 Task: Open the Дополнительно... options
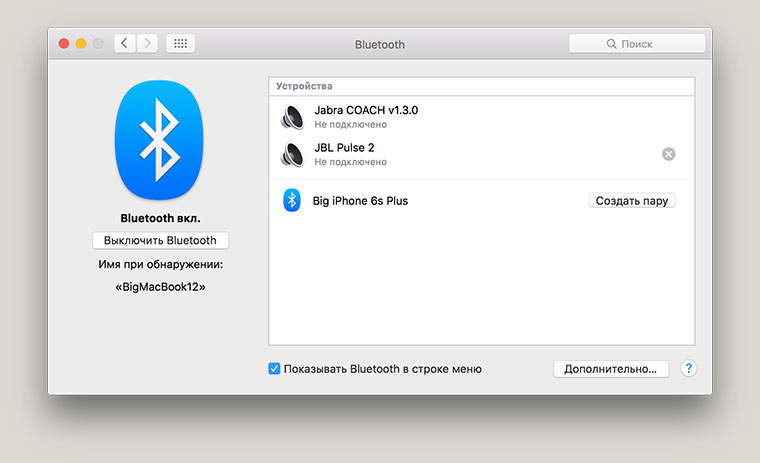611,369
